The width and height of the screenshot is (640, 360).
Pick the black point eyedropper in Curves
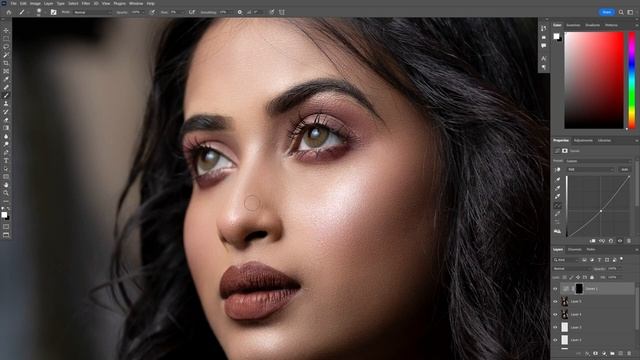click(558, 179)
